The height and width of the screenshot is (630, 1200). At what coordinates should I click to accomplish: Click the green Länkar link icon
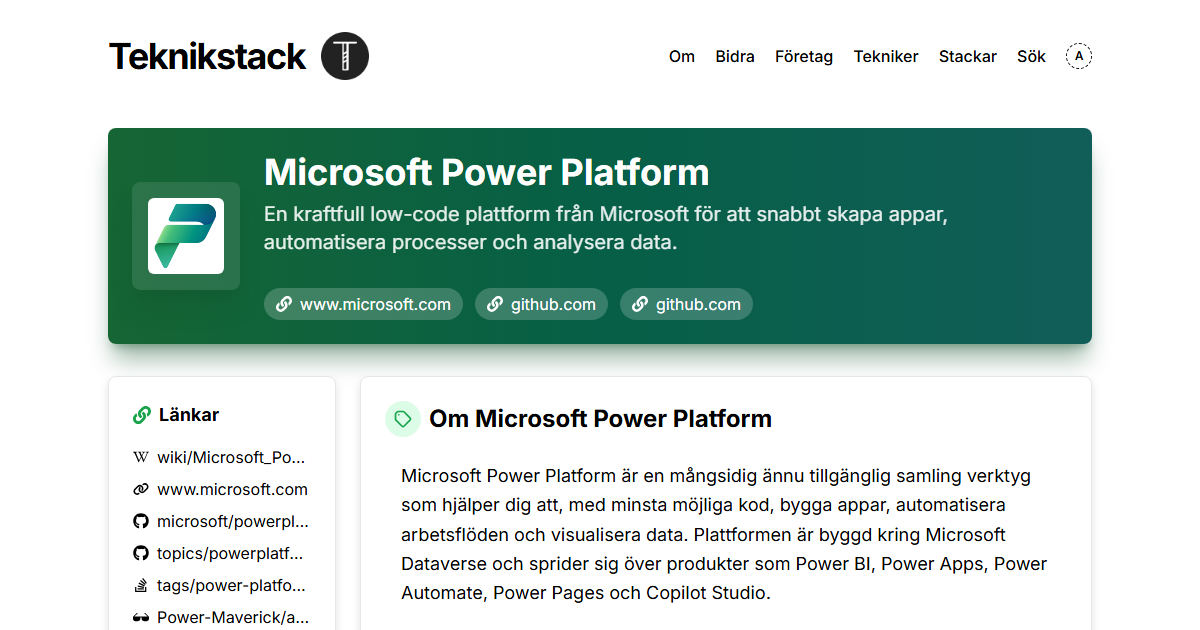tap(142, 415)
